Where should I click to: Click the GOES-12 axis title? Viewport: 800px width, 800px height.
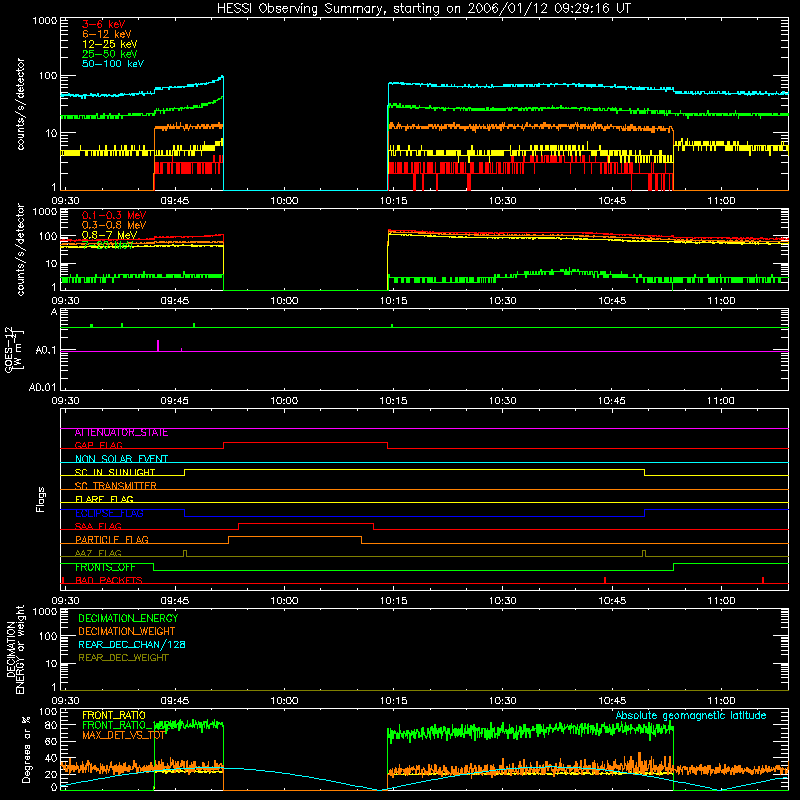(x=13, y=350)
